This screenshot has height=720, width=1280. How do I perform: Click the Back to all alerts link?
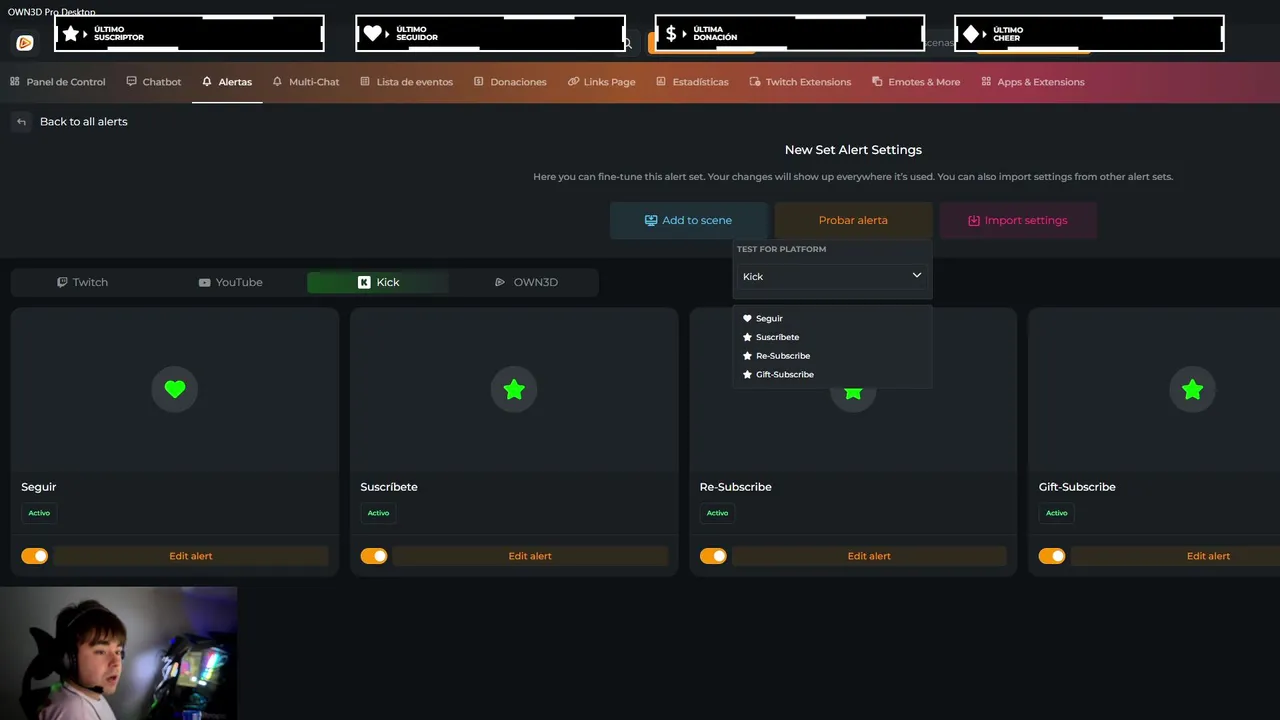tap(83, 122)
